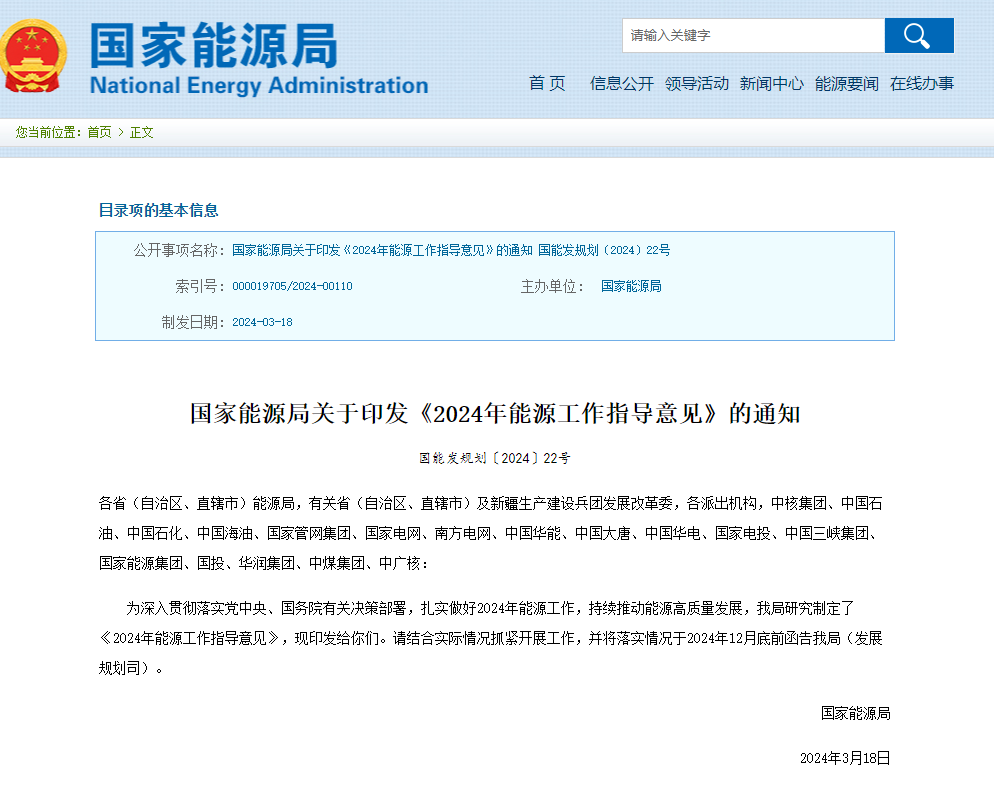Click the national emblem logo

point(35,56)
